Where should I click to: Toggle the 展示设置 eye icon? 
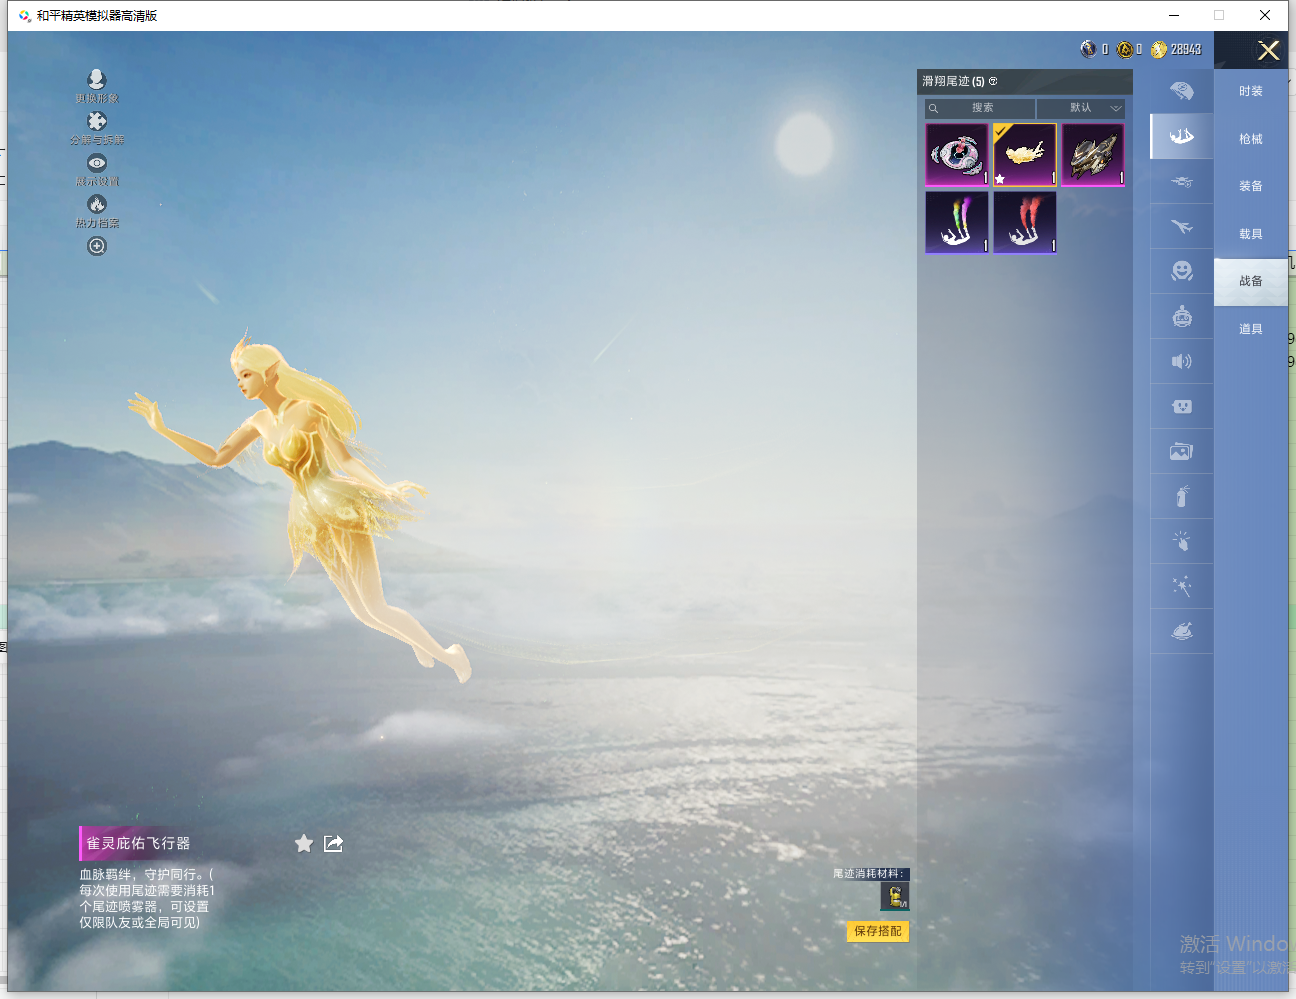tap(97, 163)
